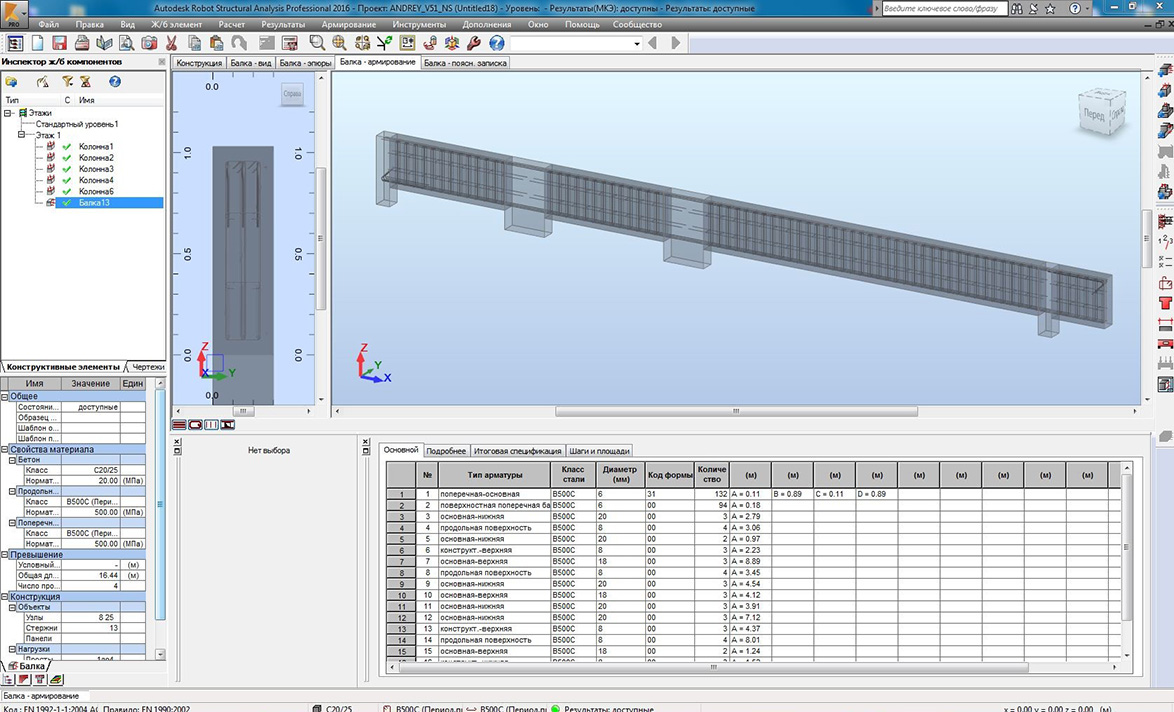Collapse the Превышение properties group
Viewport: 1174px width, 712px height.
[x=4, y=555]
